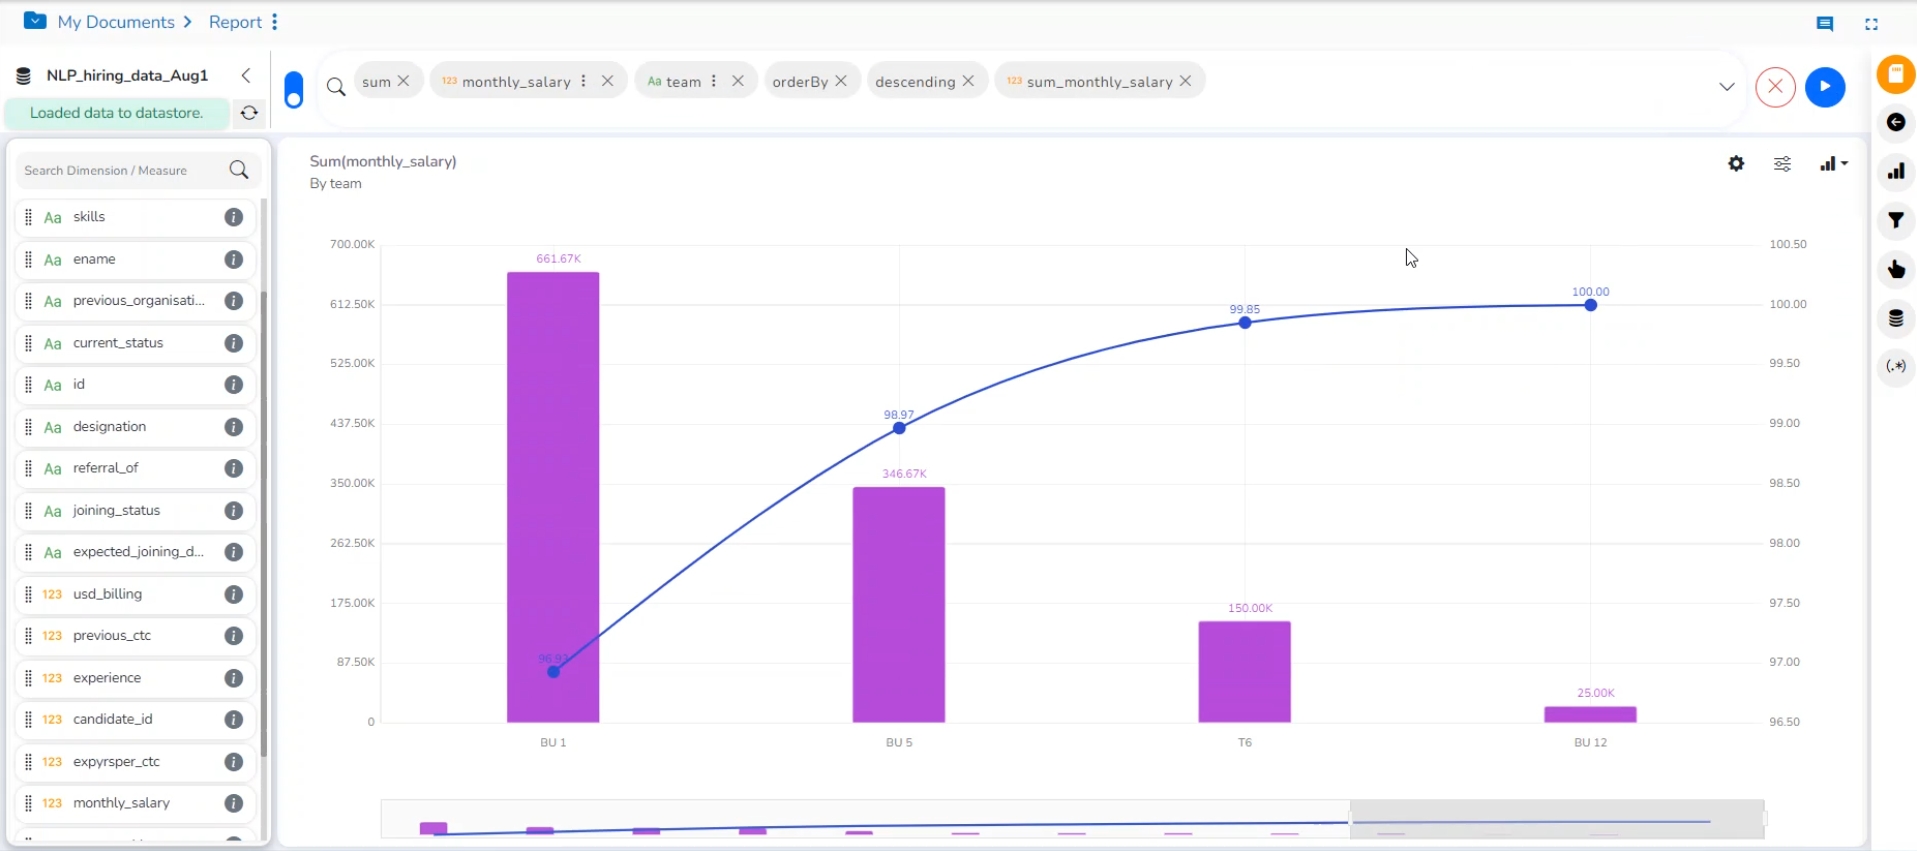
Task: Click the blue run query play button
Action: point(1824,87)
